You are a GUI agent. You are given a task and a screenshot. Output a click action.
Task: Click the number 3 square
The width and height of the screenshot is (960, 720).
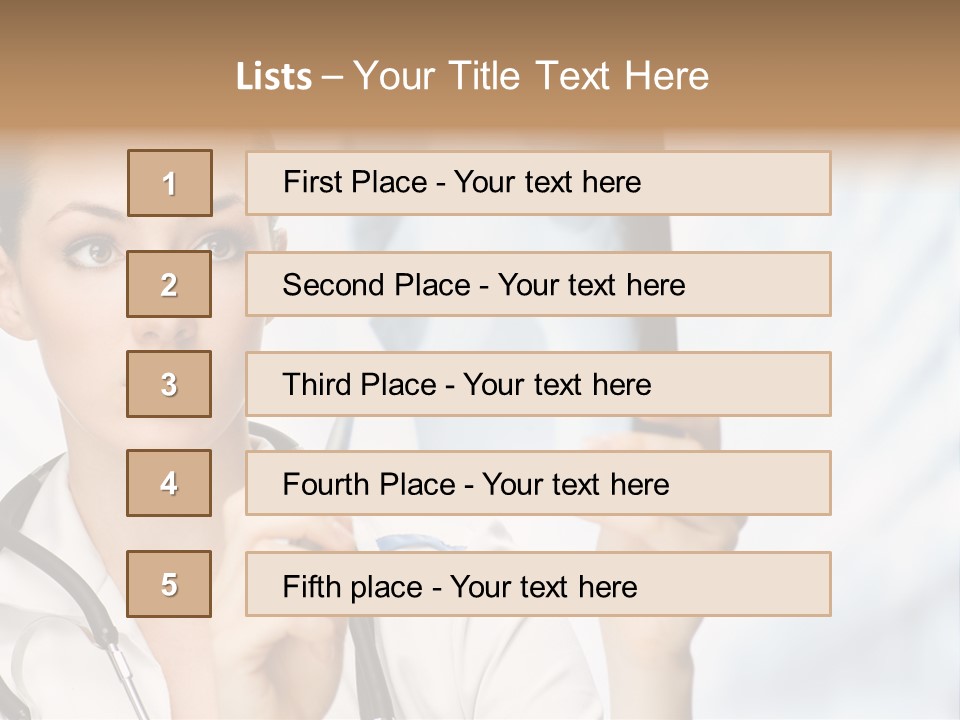pos(169,384)
